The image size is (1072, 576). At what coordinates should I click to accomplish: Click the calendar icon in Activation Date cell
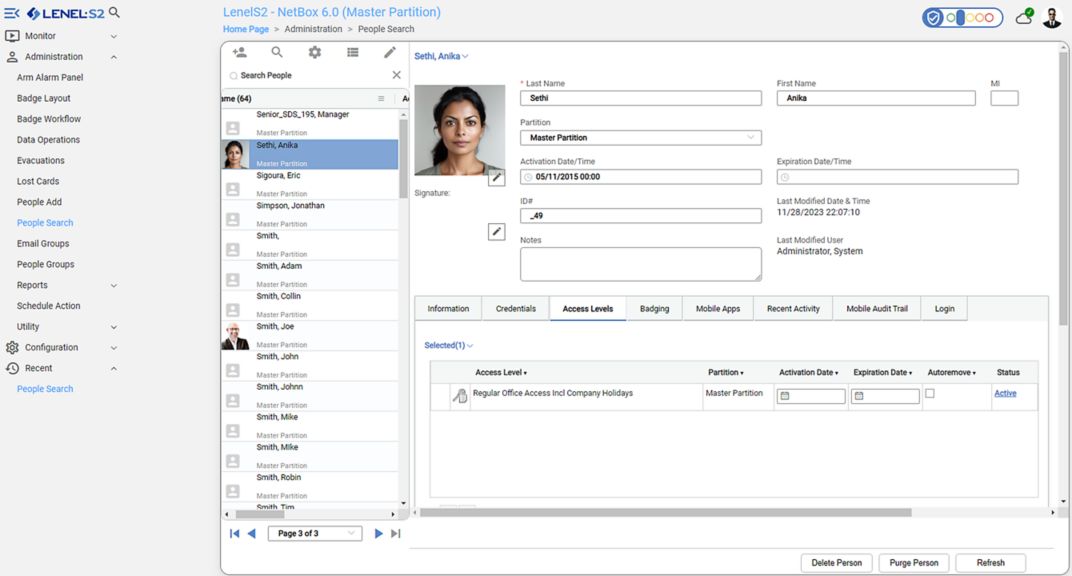point(785,396)
